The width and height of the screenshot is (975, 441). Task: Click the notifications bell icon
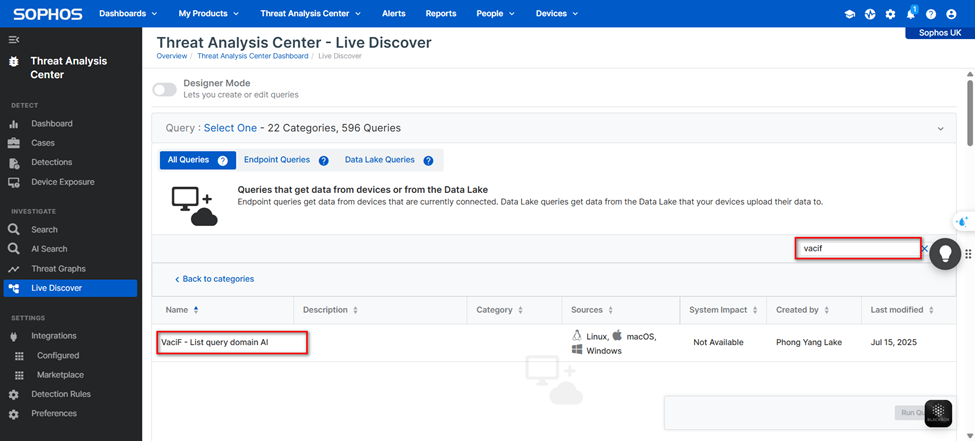tap(910, 14)
